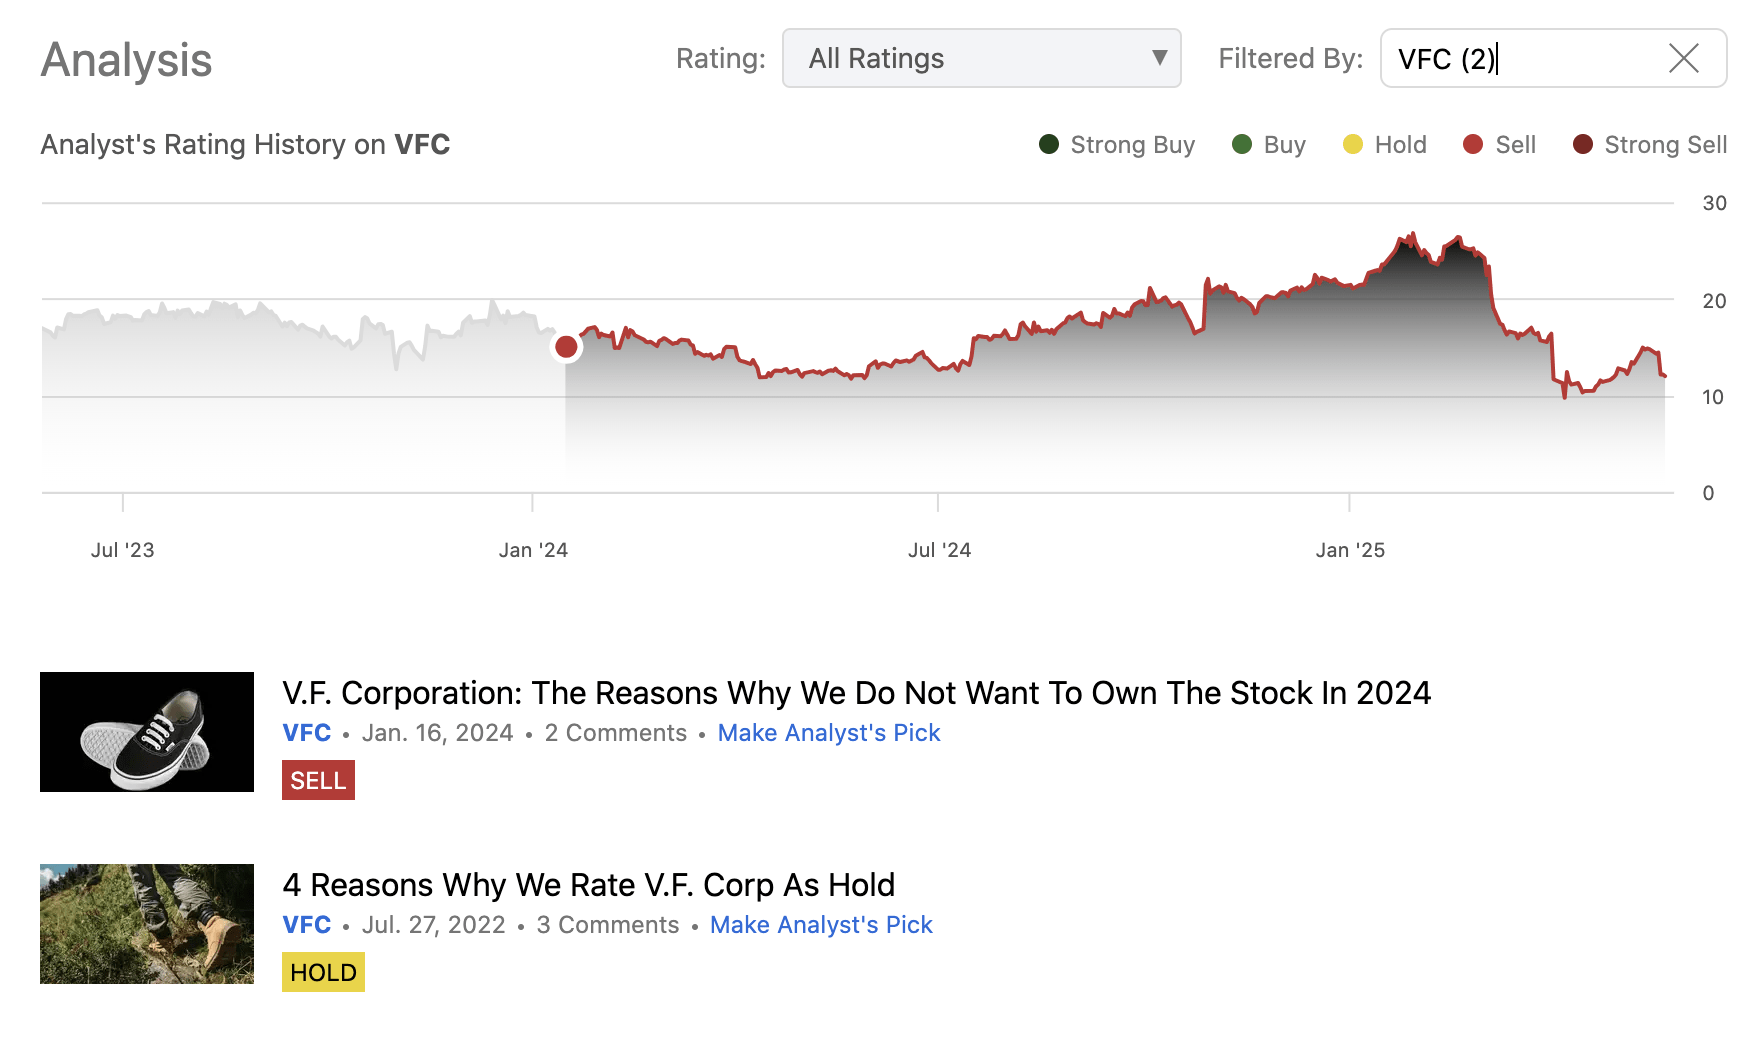Click the red SELL rating badge
This screenshot has height=1056, width=1764.
pyautogui.click(x=318, y=780)
